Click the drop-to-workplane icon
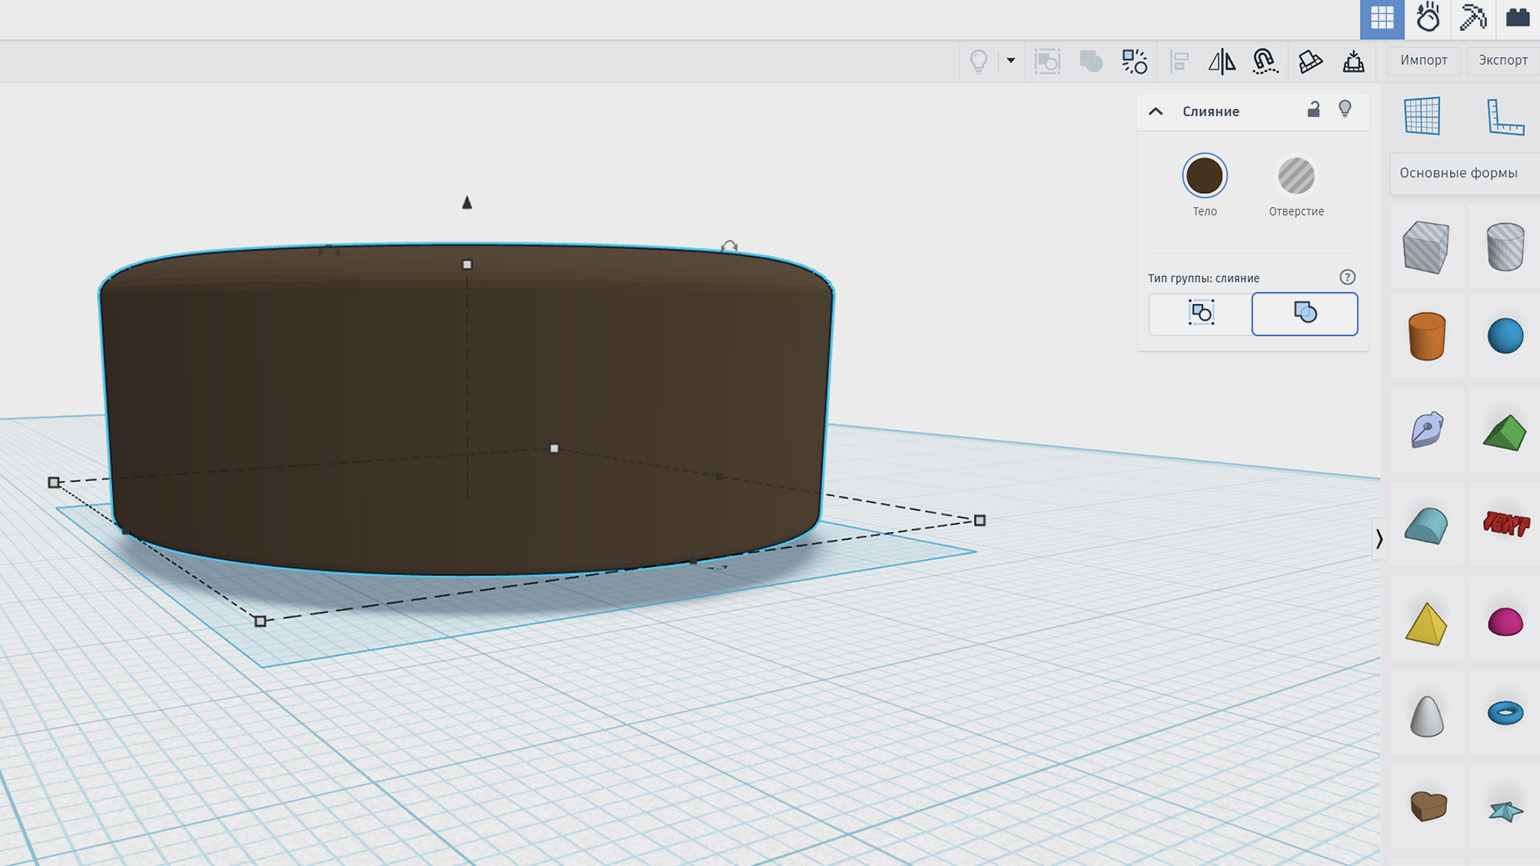 (x=1353, y=62)
